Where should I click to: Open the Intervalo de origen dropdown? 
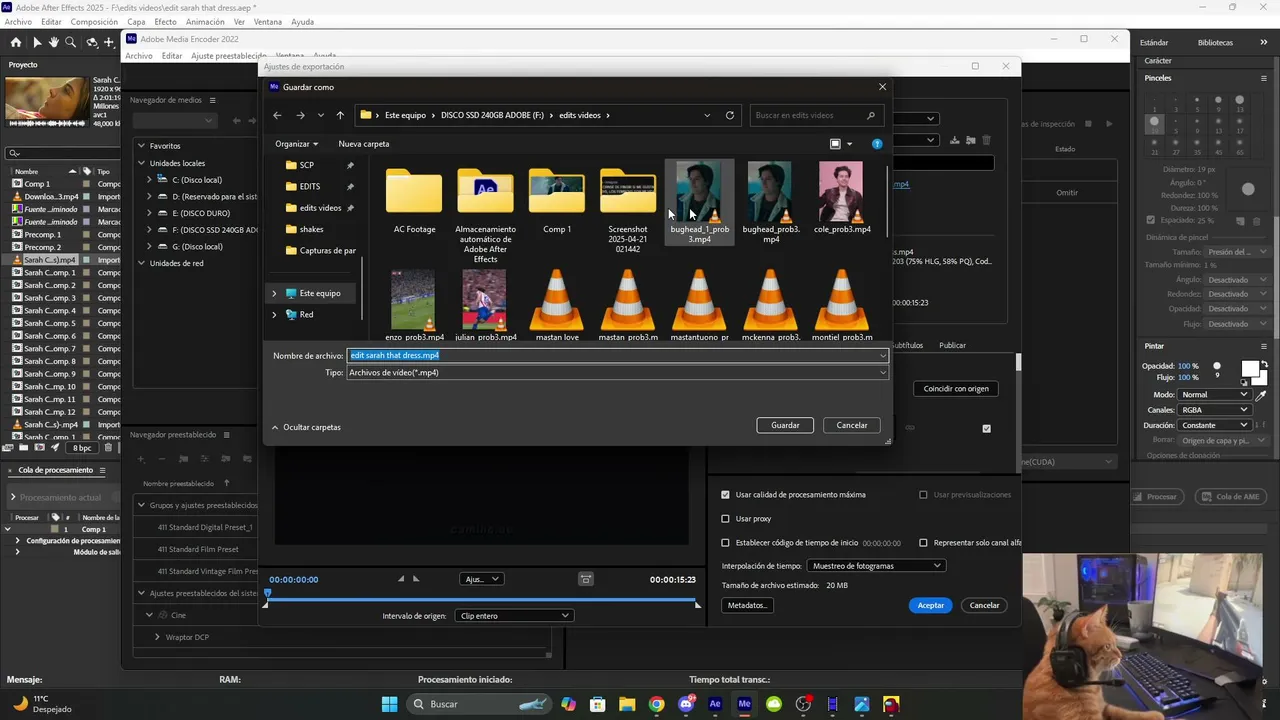[x=514, y=615]
